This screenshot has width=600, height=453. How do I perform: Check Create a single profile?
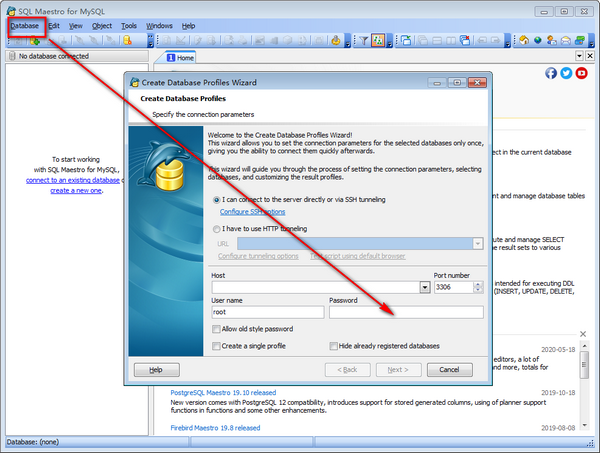pos(216,346)
